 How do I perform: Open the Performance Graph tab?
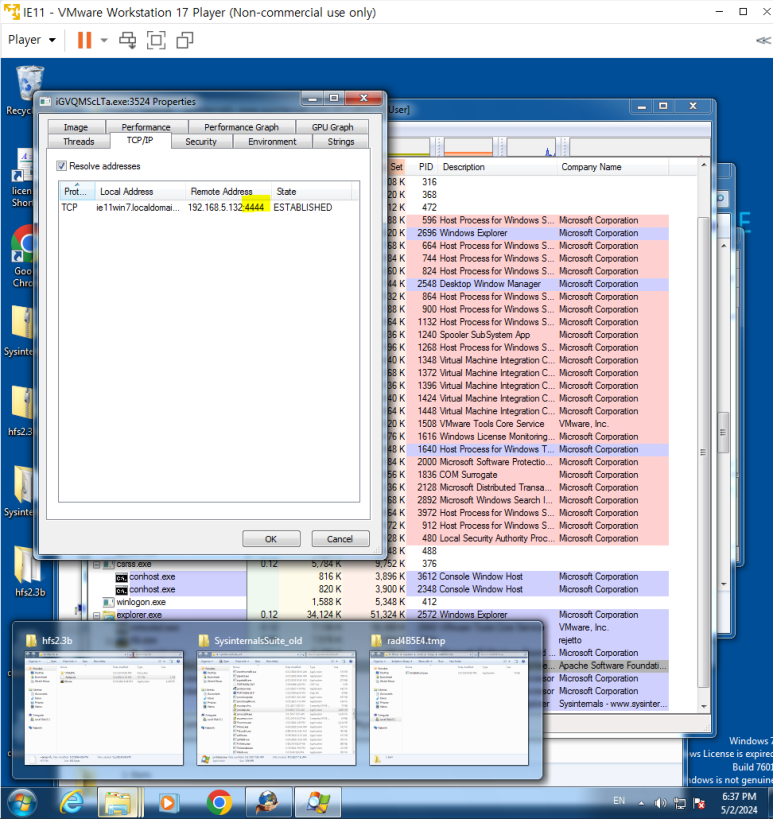coord(241,127)
